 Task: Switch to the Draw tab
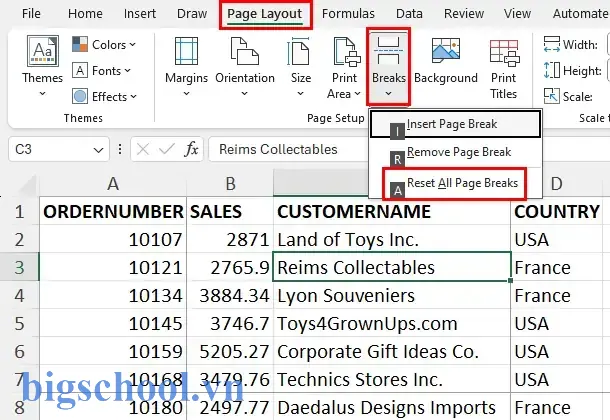coord(192,14)
